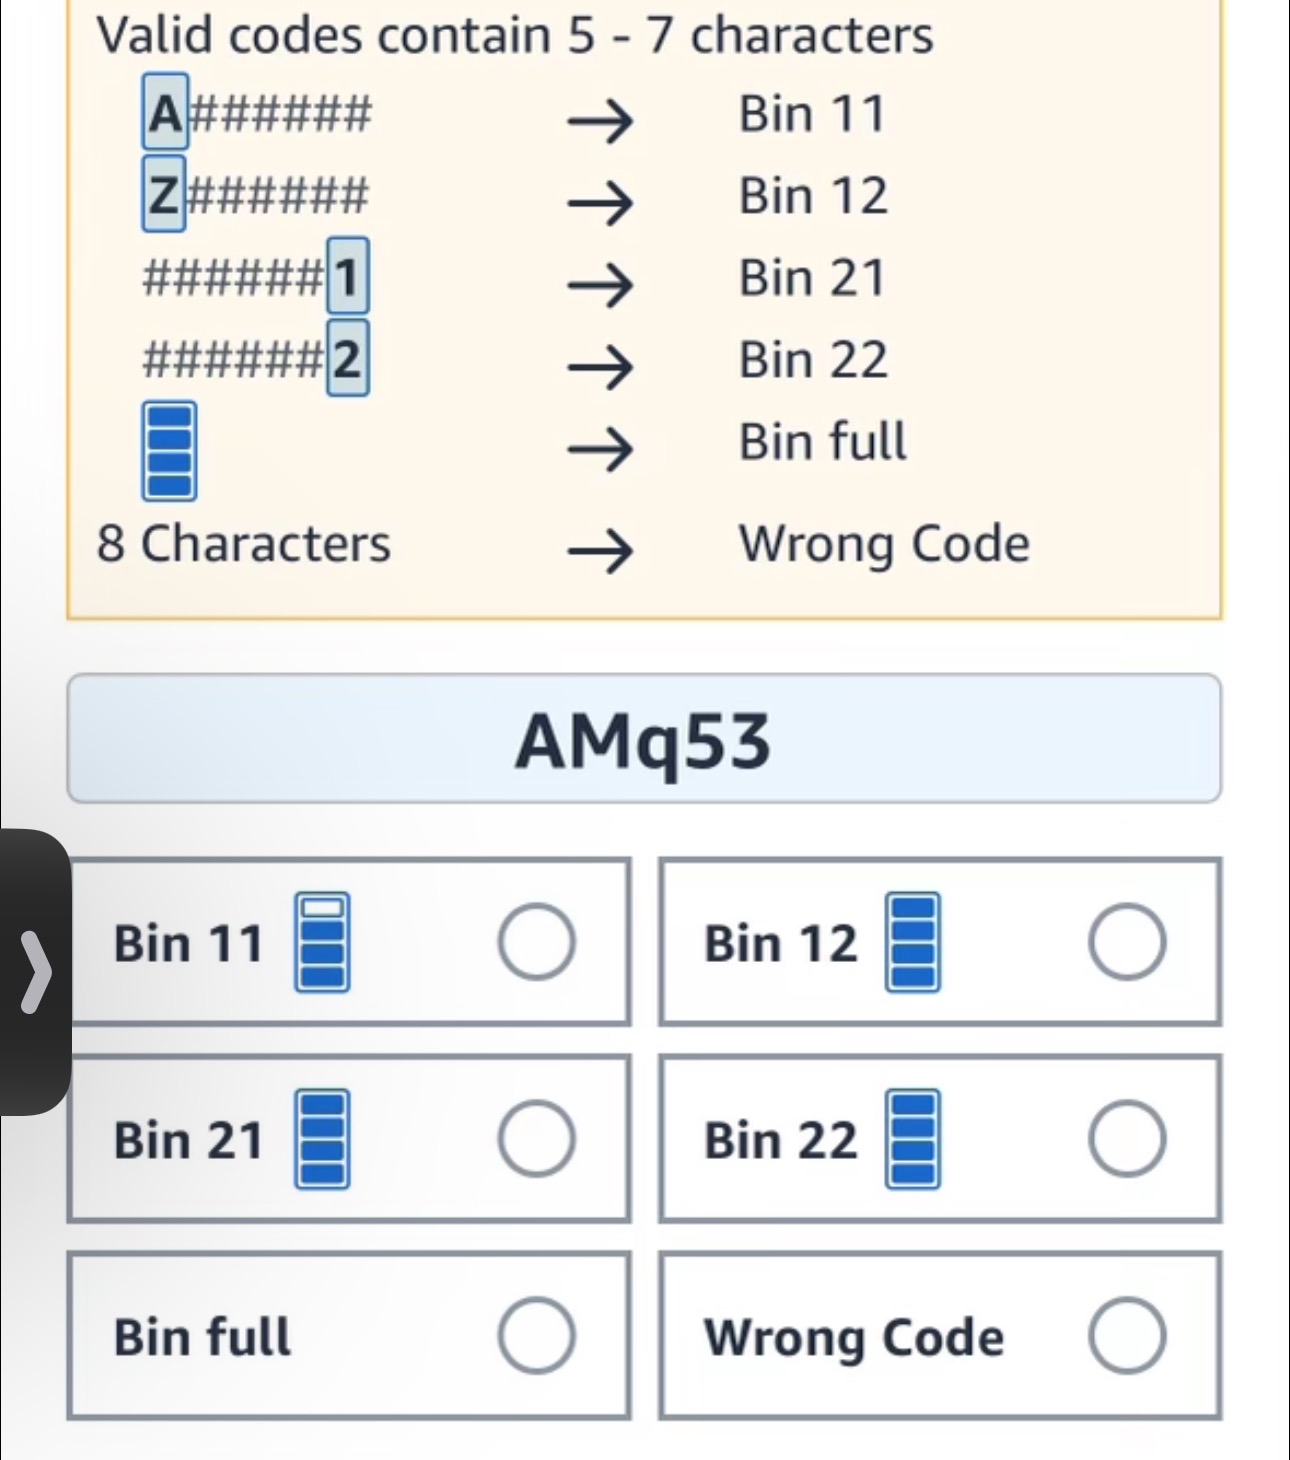1290x1460 pixels.
Task: Click the Bin 11 fill-level icon
Action: 322,941
